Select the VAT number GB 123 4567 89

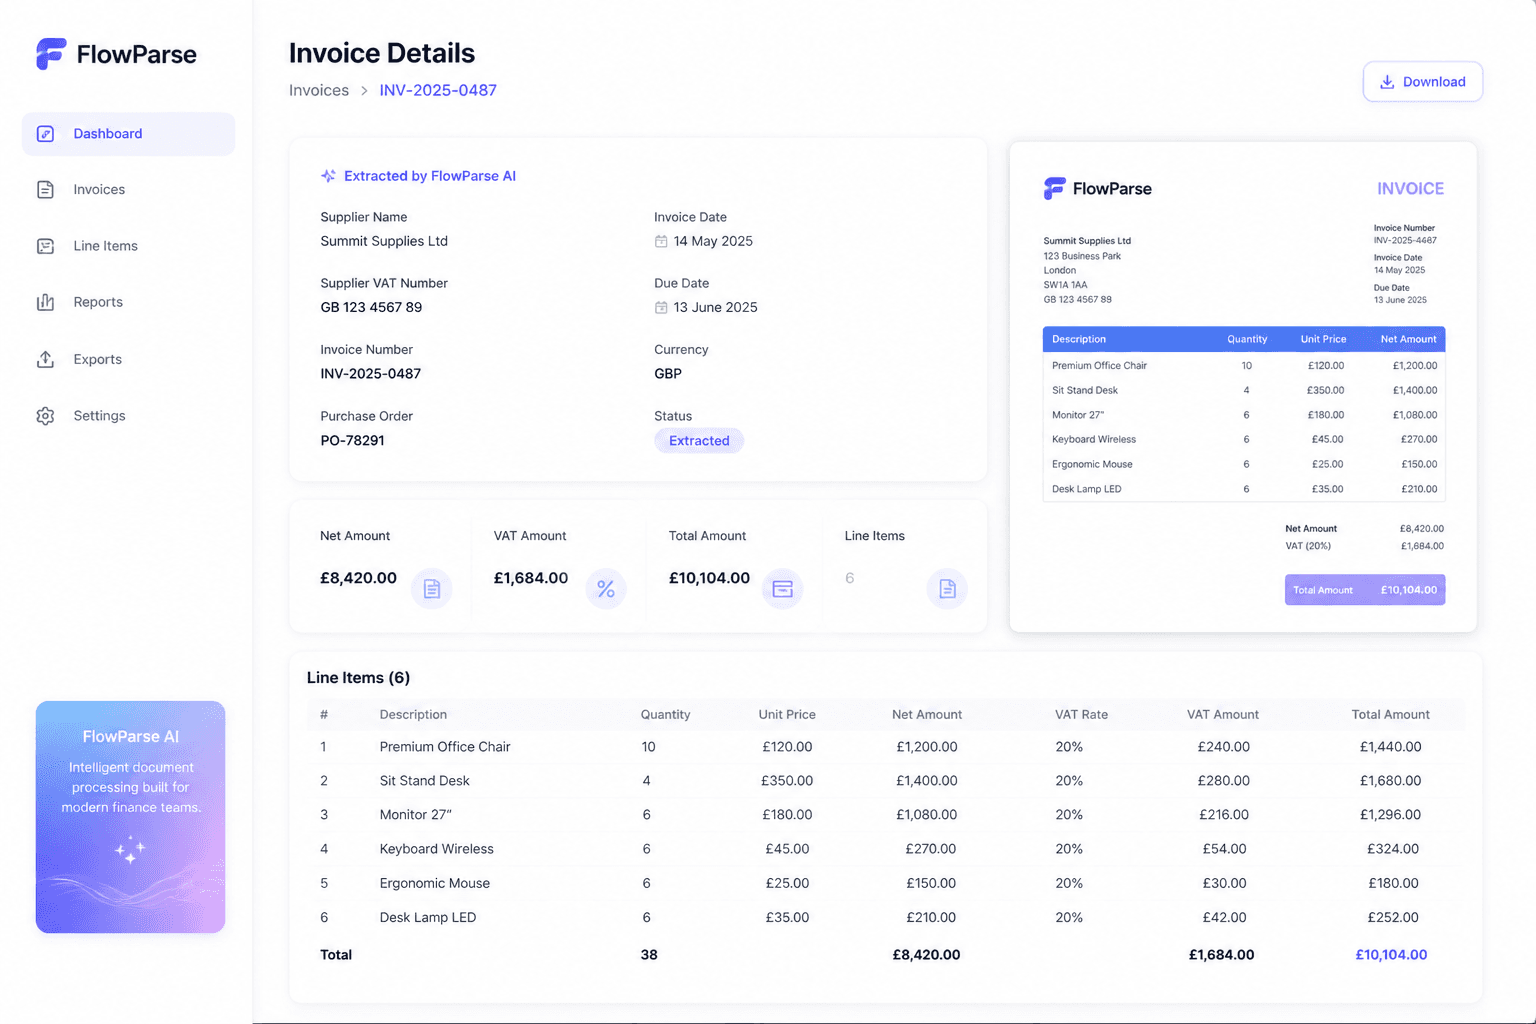[x=371, y=307]
